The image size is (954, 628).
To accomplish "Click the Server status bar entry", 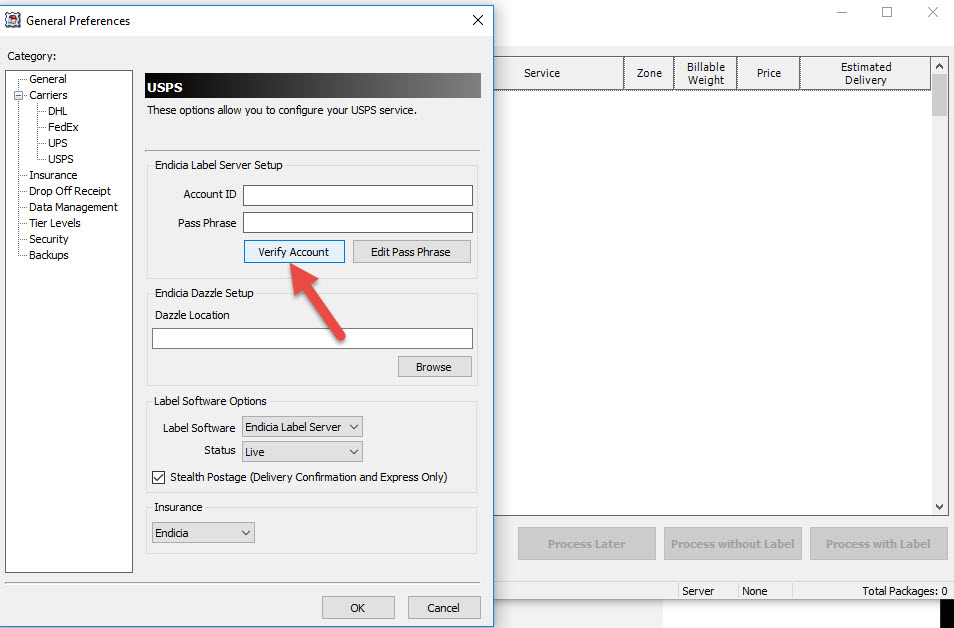I will tap(698, 591).
